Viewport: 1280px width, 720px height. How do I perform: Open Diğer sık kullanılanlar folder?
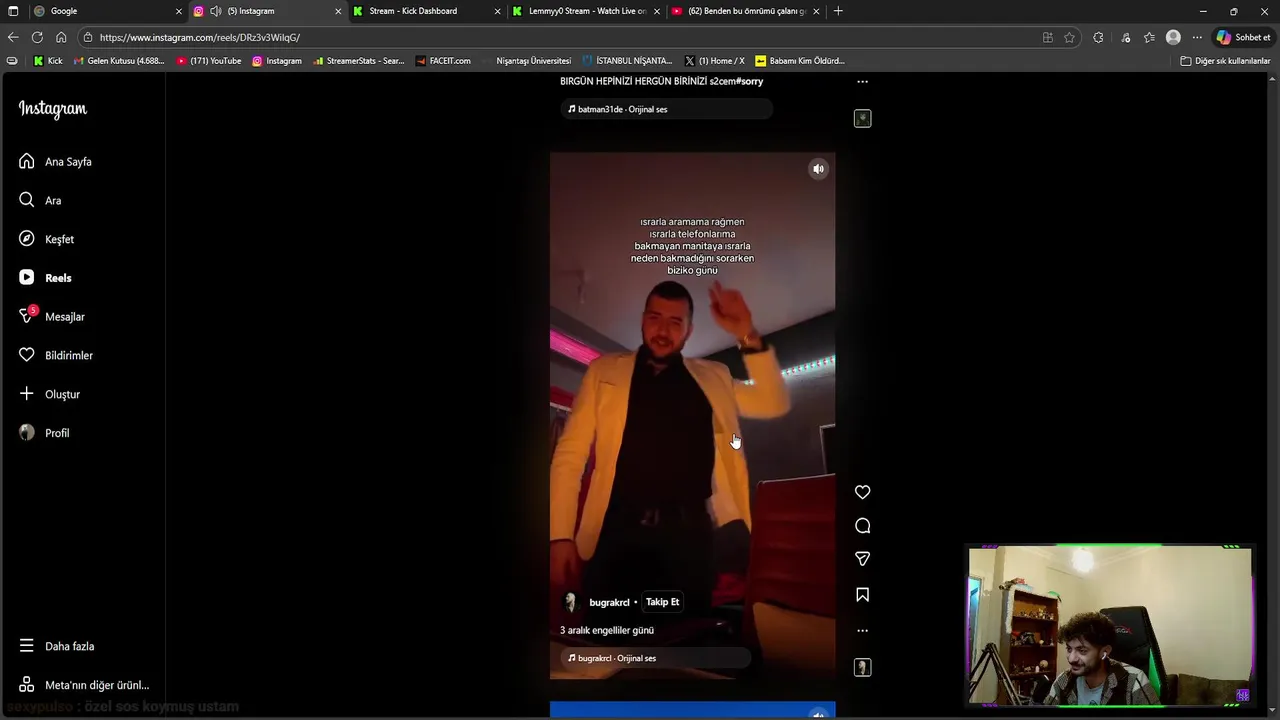click(1225, 61)
